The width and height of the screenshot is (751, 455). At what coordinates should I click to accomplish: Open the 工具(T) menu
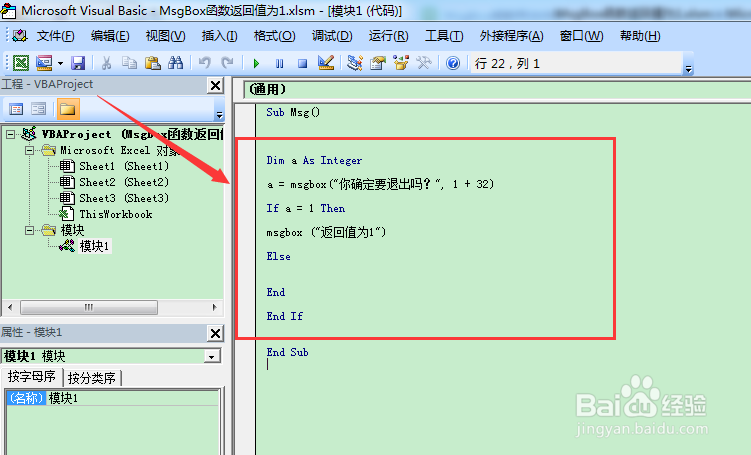[444, 36]
